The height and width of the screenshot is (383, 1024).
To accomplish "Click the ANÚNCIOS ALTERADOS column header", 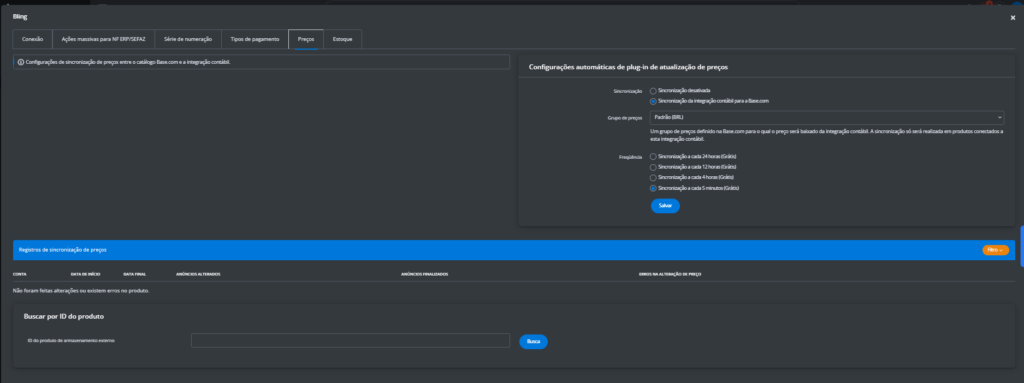I will coord(198,274).
